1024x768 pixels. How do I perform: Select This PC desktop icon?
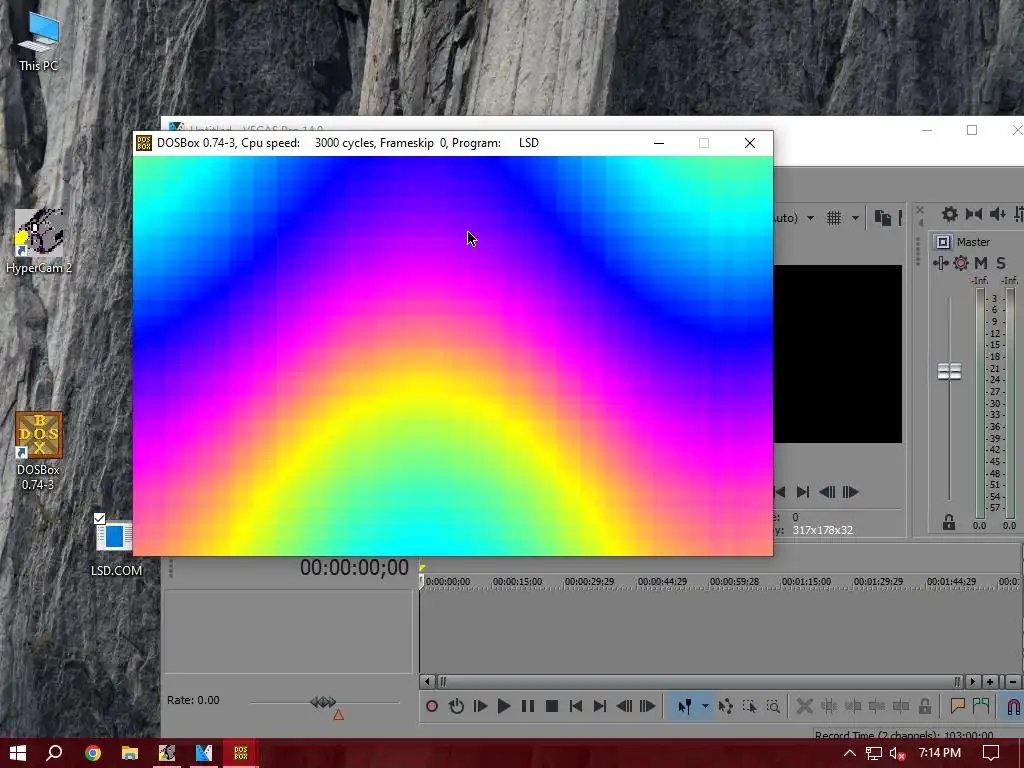coord(39,41)
